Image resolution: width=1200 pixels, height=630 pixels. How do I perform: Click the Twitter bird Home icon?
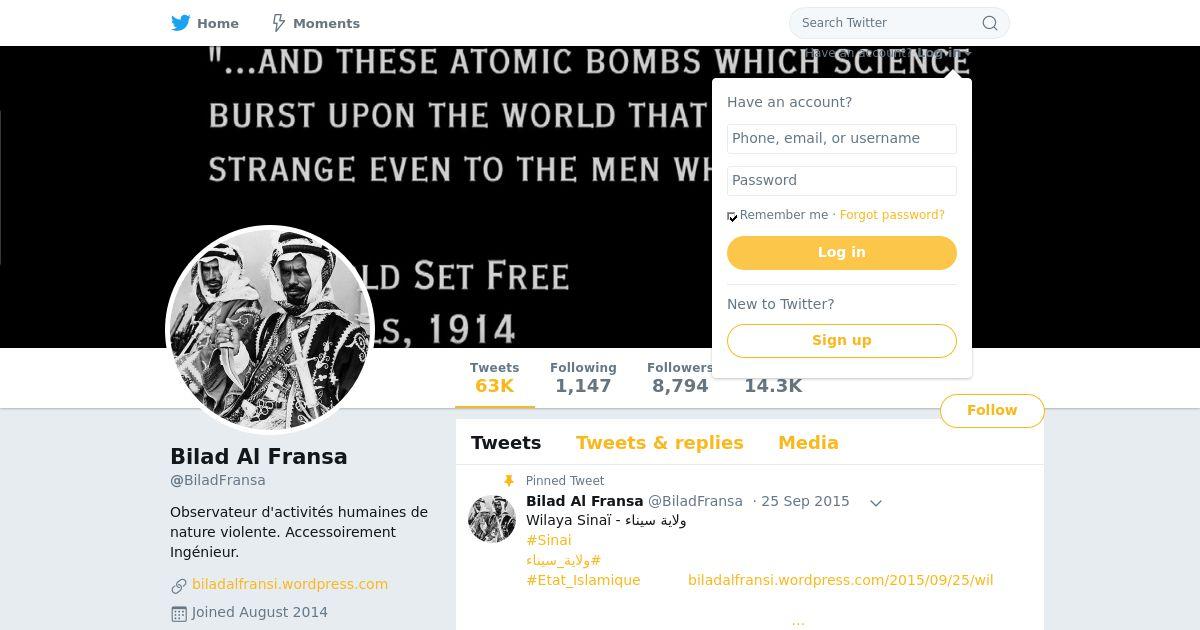pos(181,23)
